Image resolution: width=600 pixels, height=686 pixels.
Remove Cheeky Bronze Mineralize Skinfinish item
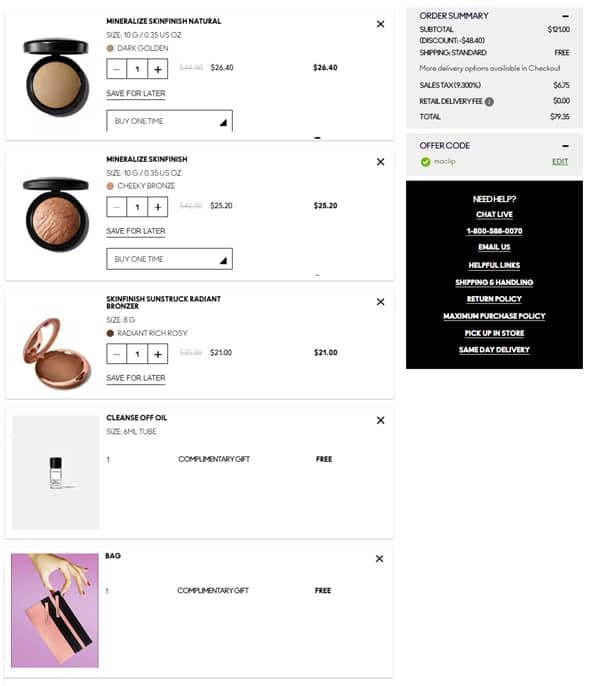(380, 162)
